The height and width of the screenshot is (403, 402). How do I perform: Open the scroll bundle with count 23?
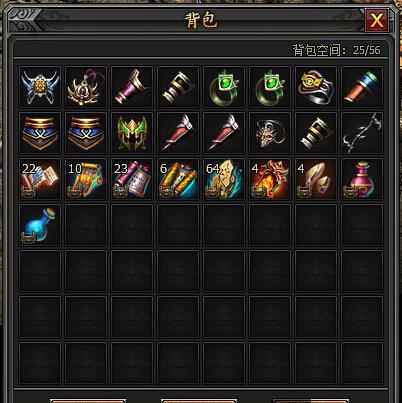(x=132, y=179)
